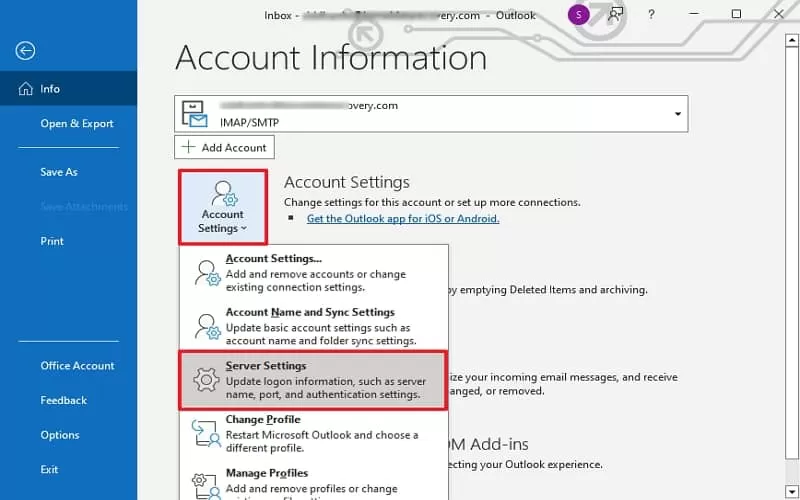Click the question mark help icon

pyautogui.click(x=651, y=15)
